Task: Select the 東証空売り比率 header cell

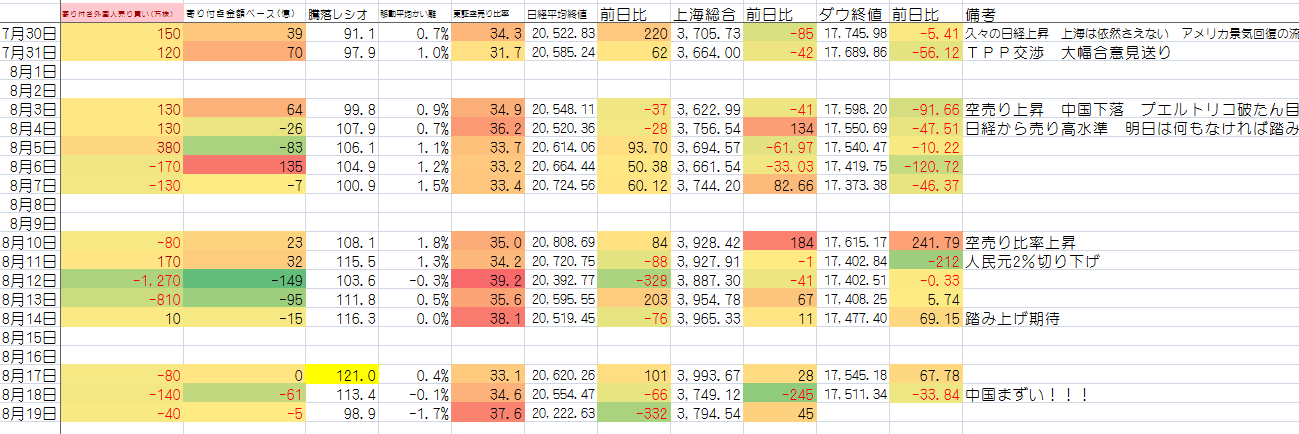Action: coord(487,15)
